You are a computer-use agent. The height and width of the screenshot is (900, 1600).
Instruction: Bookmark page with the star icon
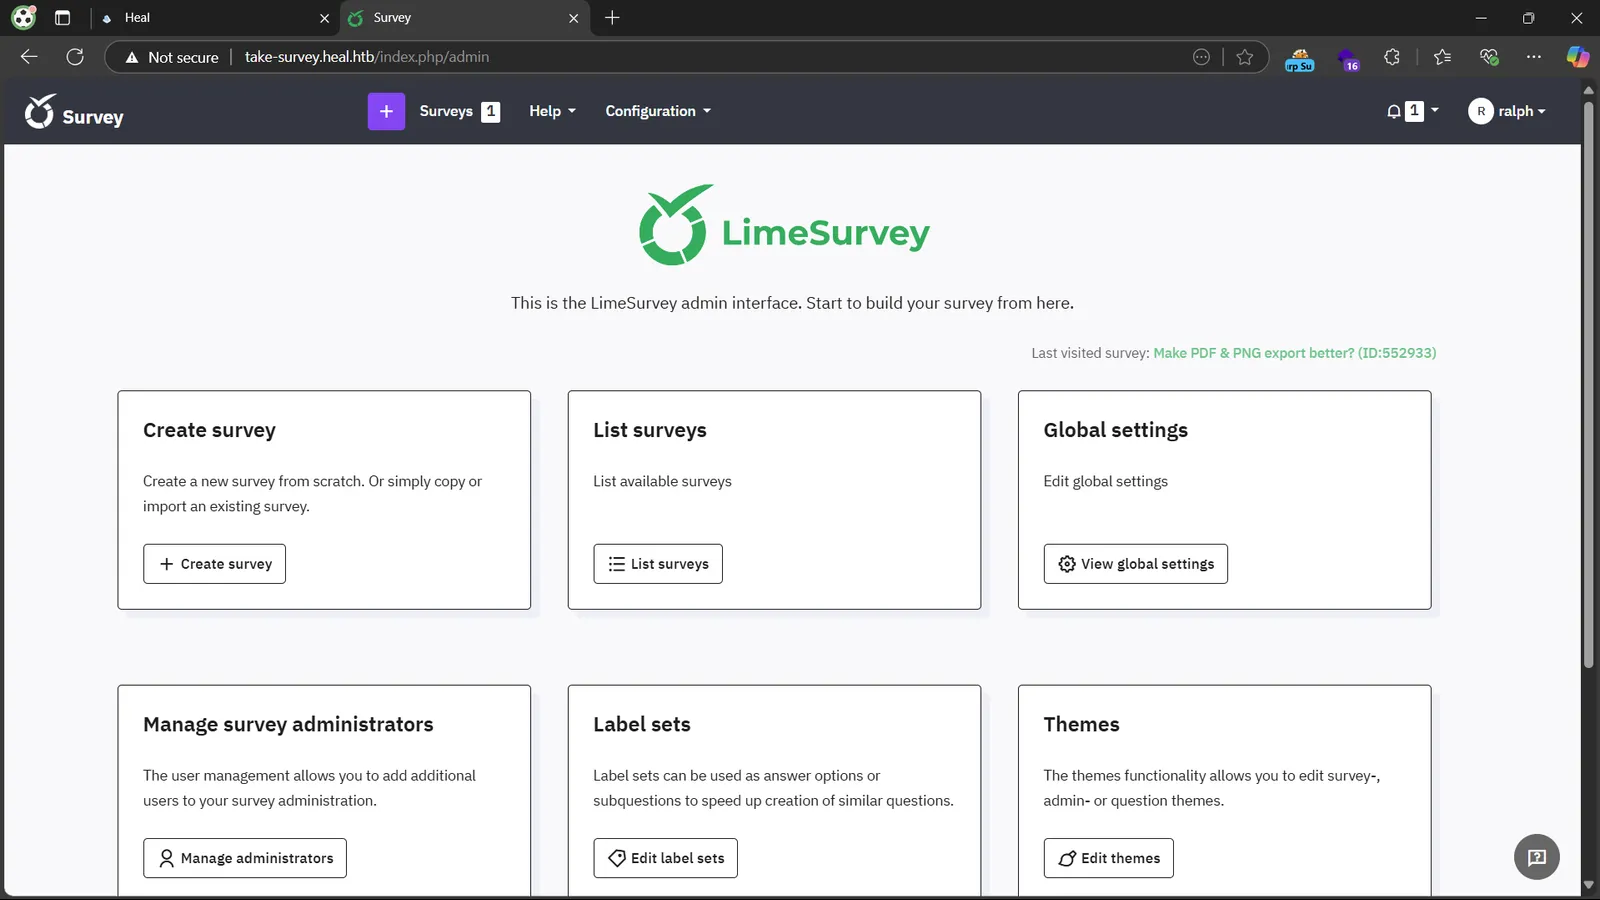tap(1244, 57)
